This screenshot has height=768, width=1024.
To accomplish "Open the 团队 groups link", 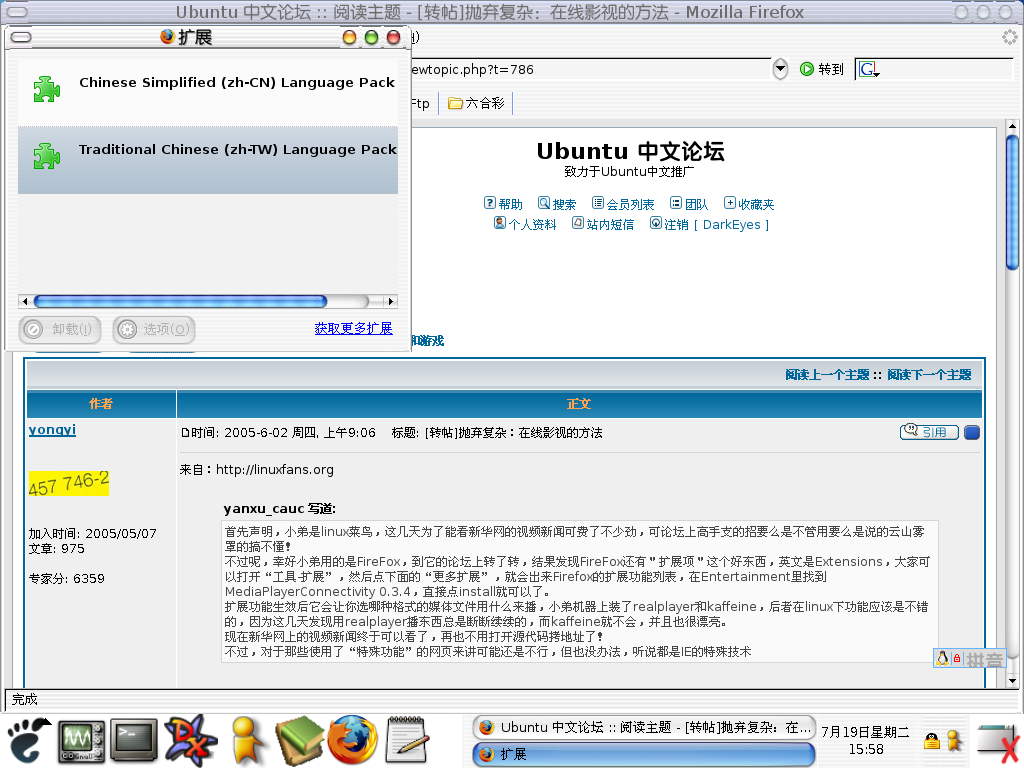I will (689, 204).
